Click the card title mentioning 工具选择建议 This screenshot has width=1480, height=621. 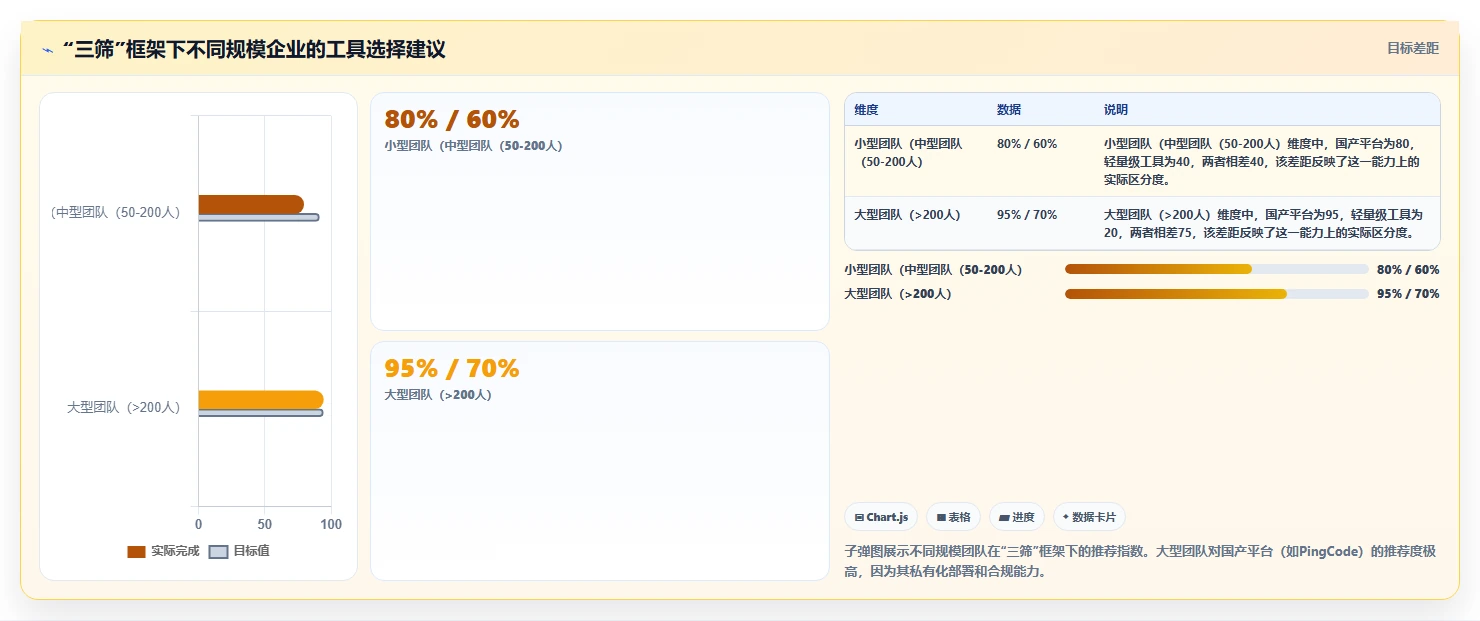click(x=254, y=49)
